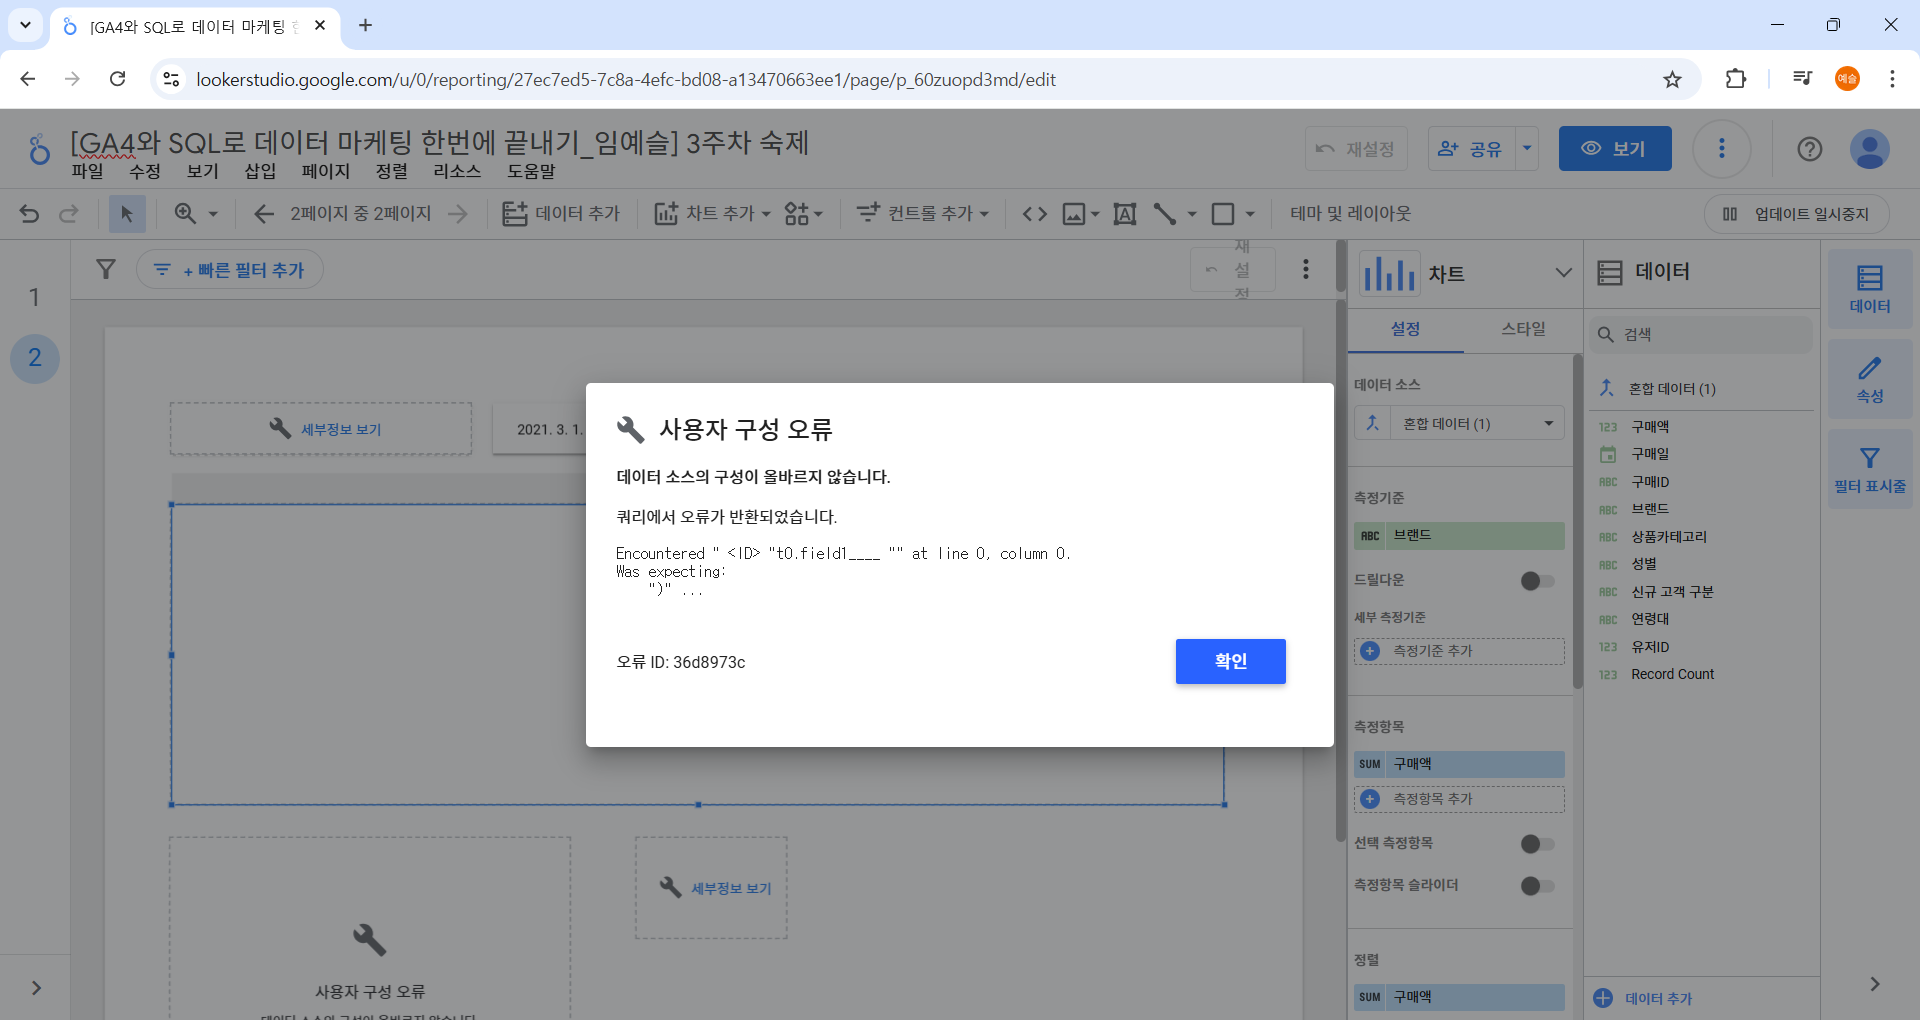Image resolution: width=1920 pixels, height=1020 pixels.
Task: Open the 수정 menu
Action: (145, 171)
